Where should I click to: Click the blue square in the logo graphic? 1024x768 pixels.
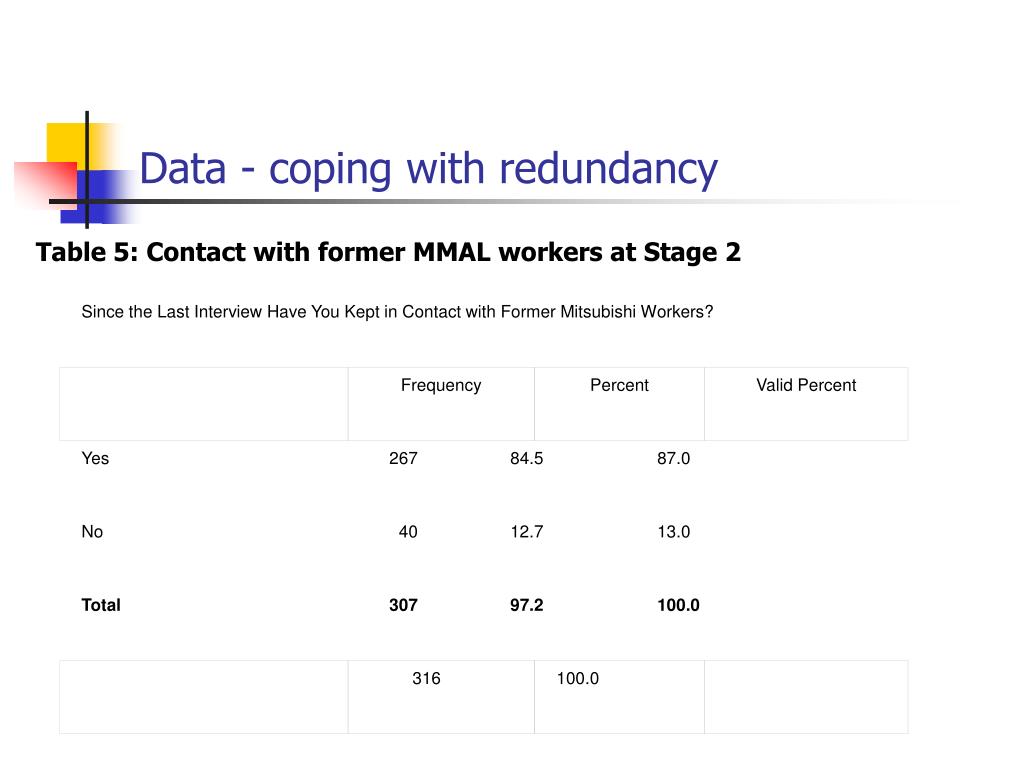[x=98, y=197]
